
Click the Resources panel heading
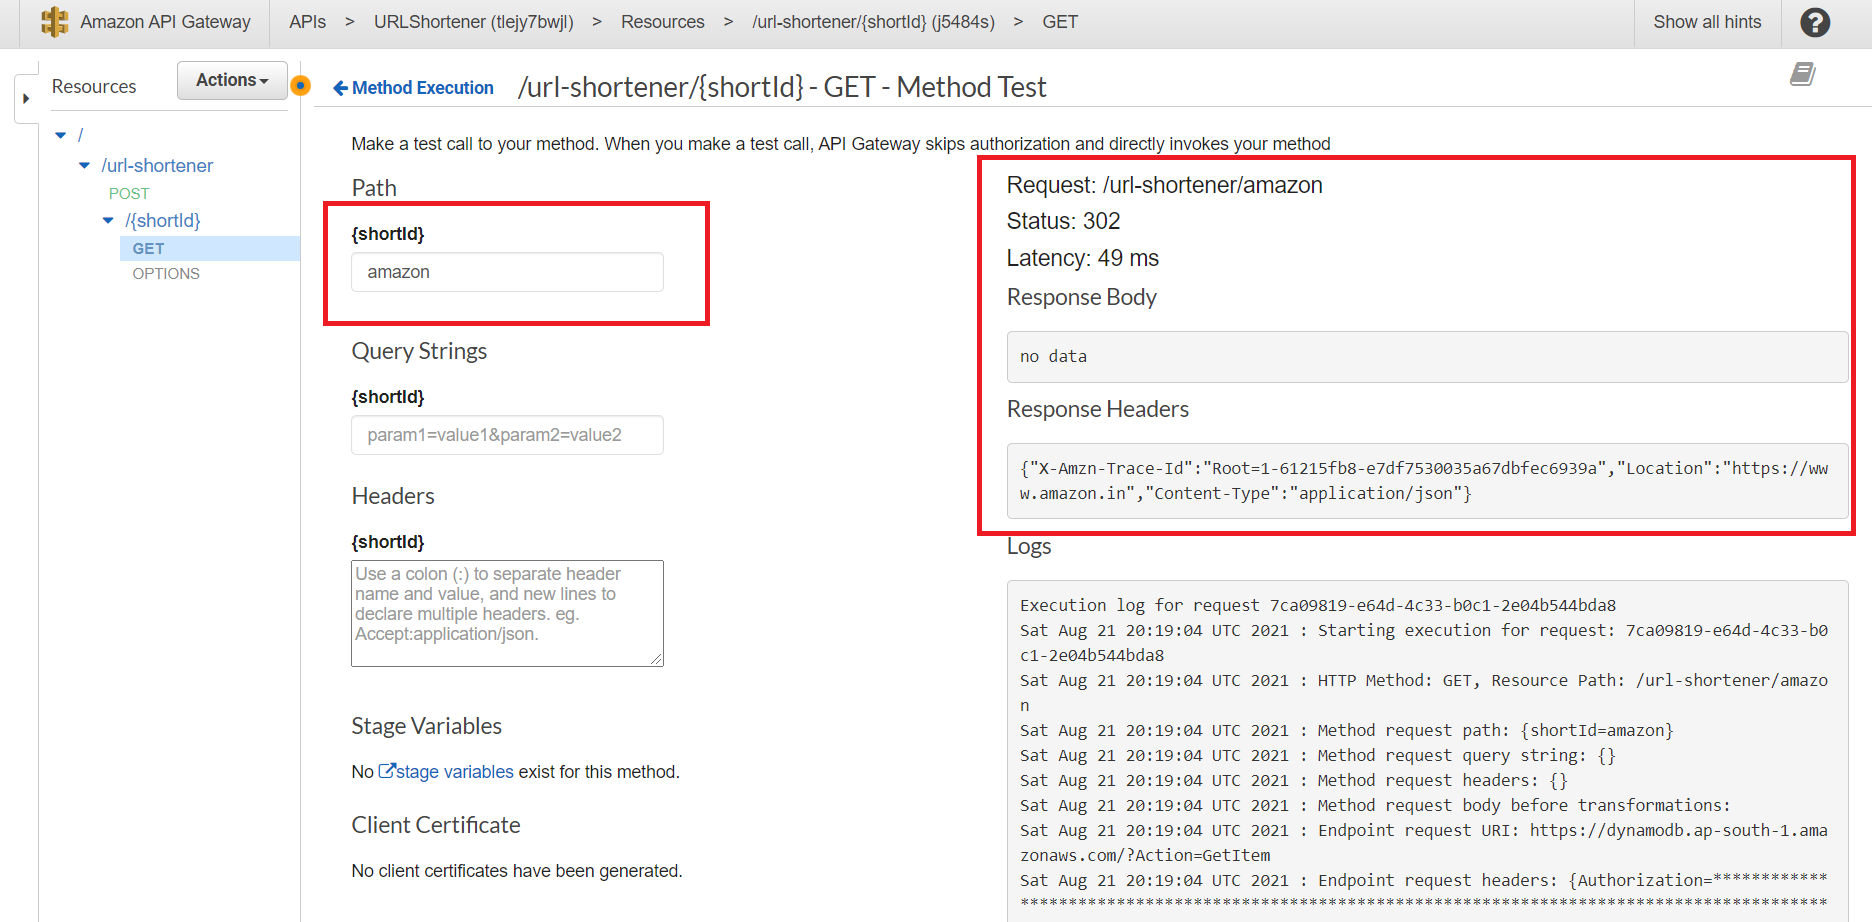pos(94,87)
